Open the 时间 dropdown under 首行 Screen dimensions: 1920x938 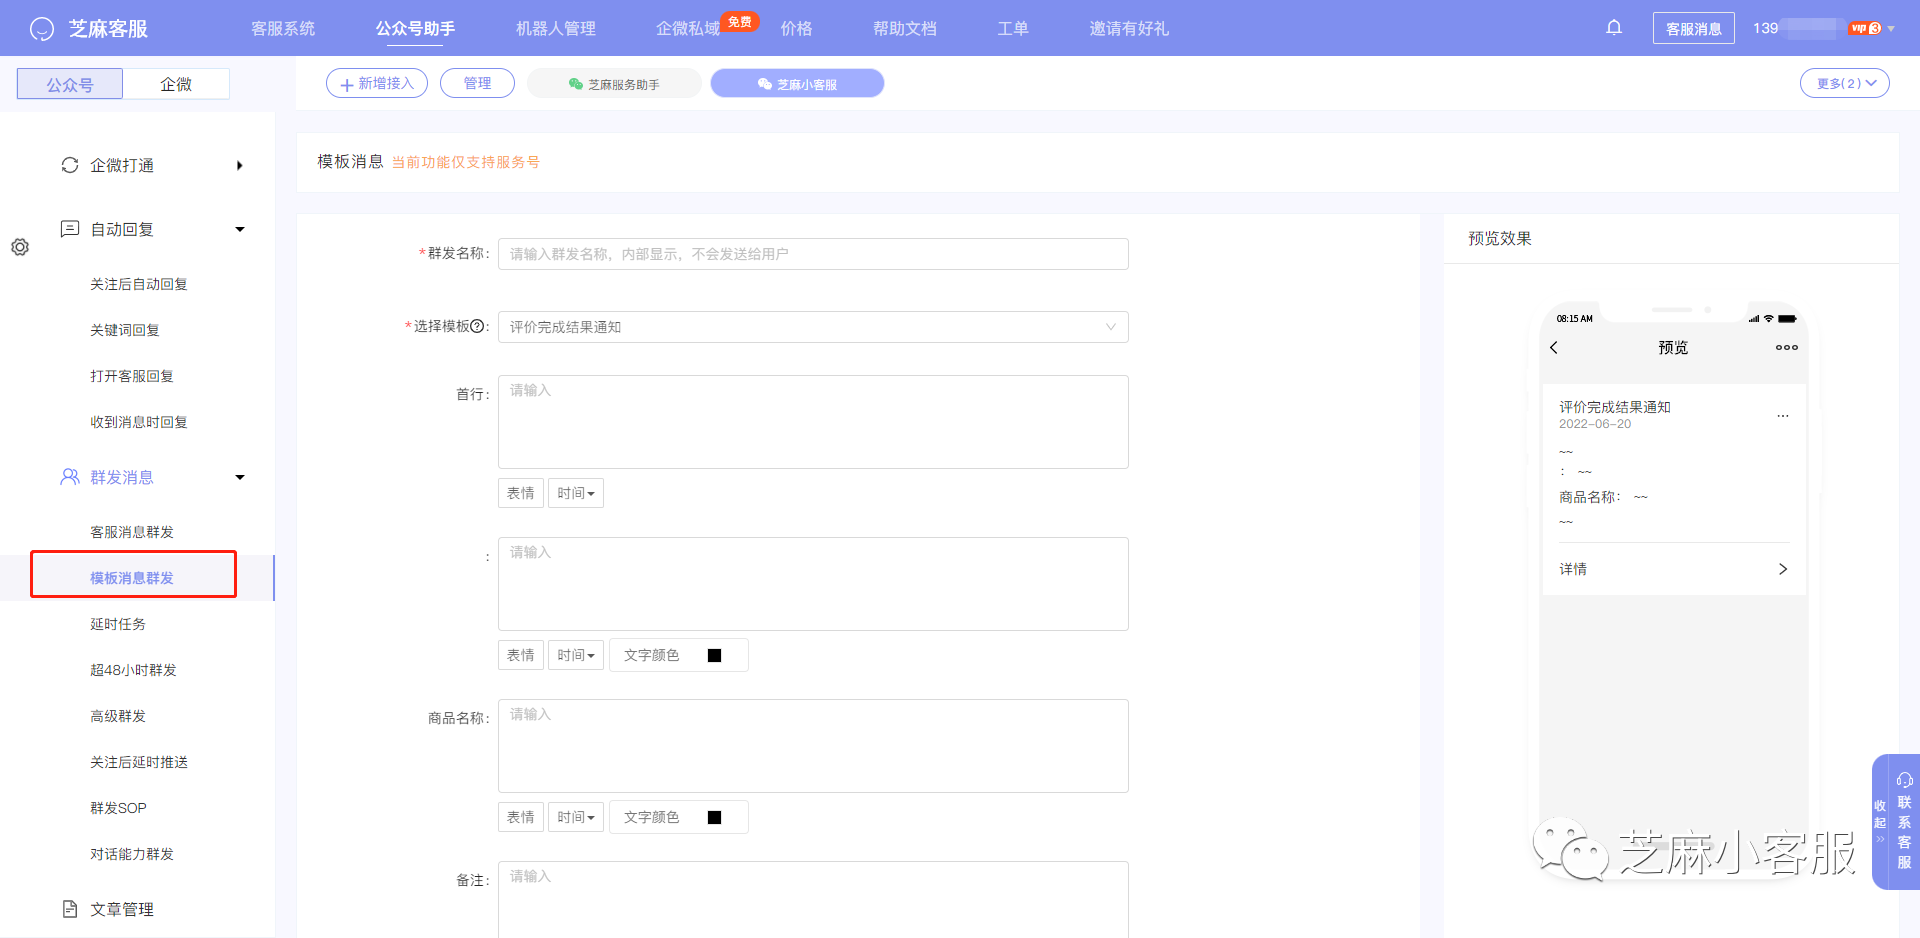pos(576,493)
